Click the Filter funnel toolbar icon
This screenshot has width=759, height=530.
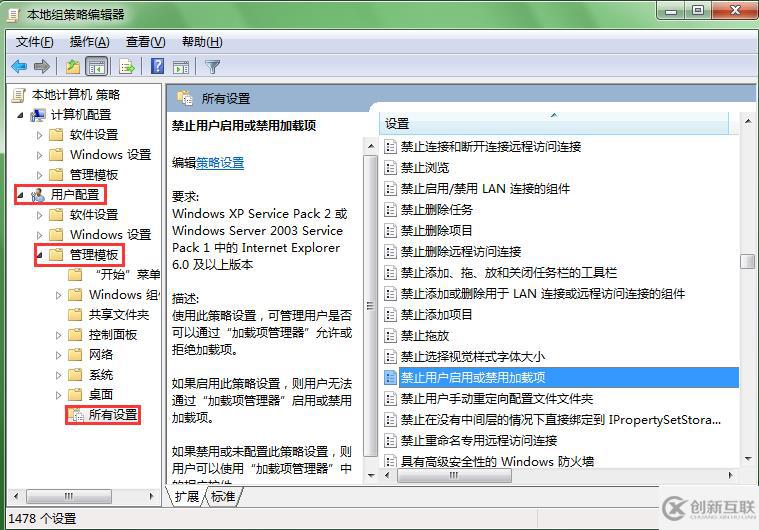[x=213, y=66]
